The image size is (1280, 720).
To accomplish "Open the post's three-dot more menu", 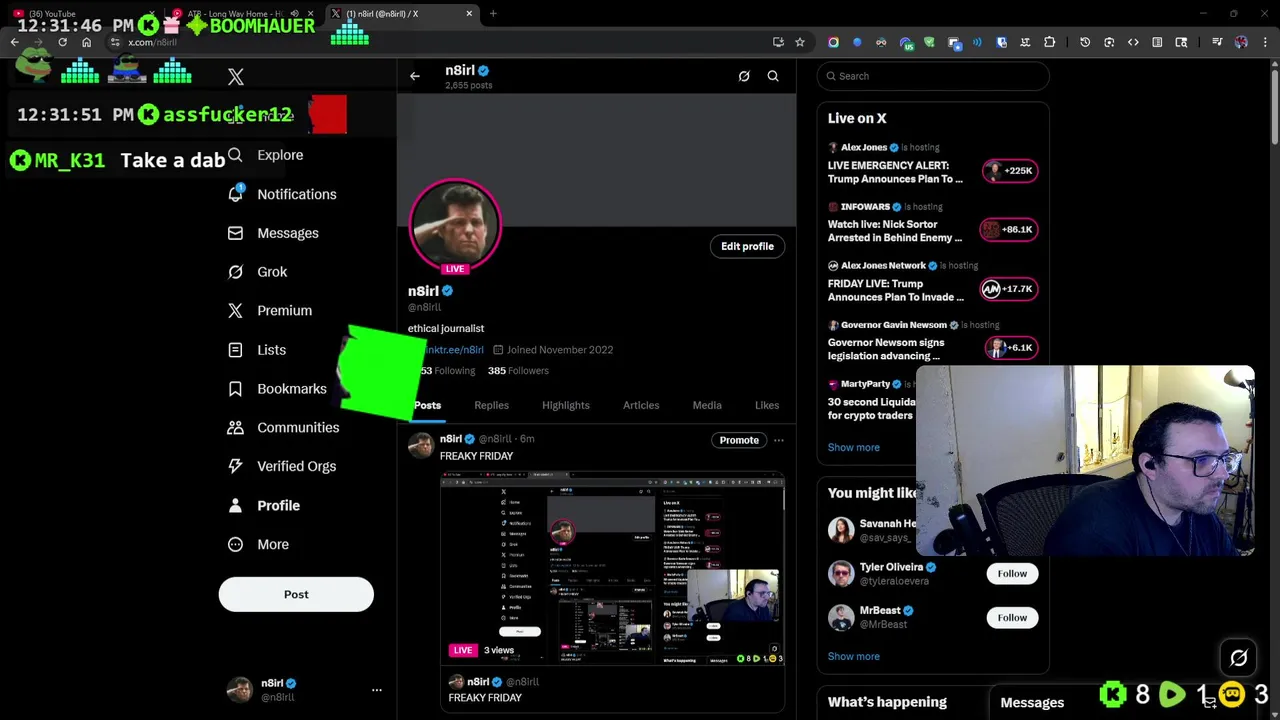I will click(x=779, y=440).
